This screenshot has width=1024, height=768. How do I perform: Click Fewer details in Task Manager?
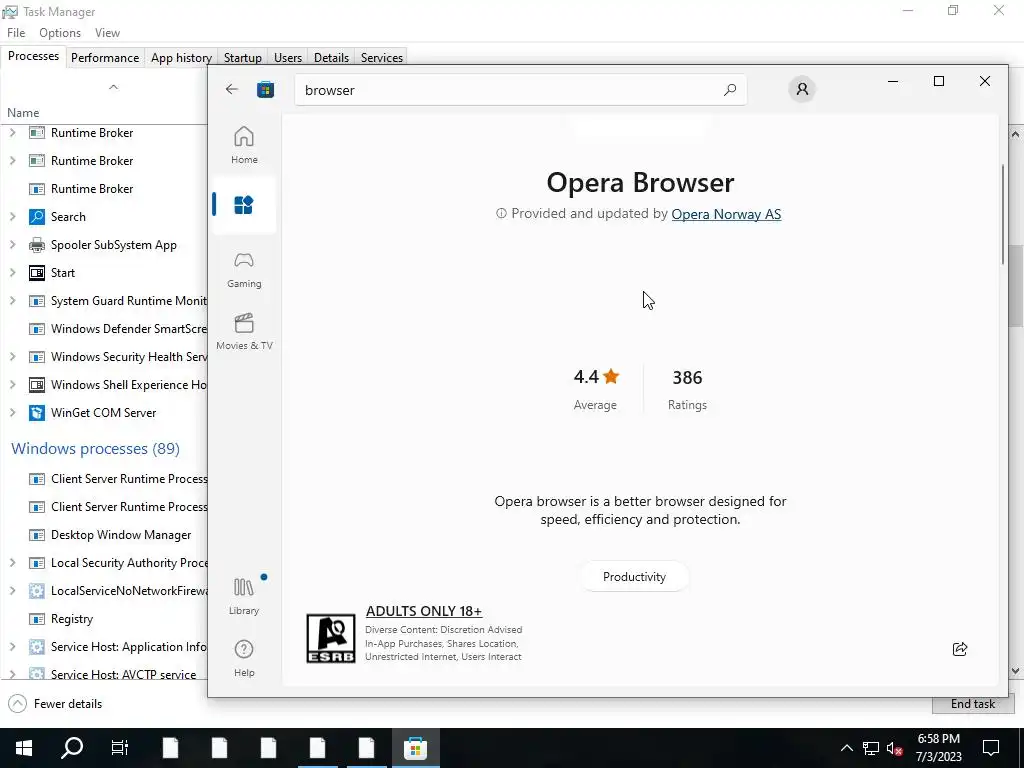(55, 703)
